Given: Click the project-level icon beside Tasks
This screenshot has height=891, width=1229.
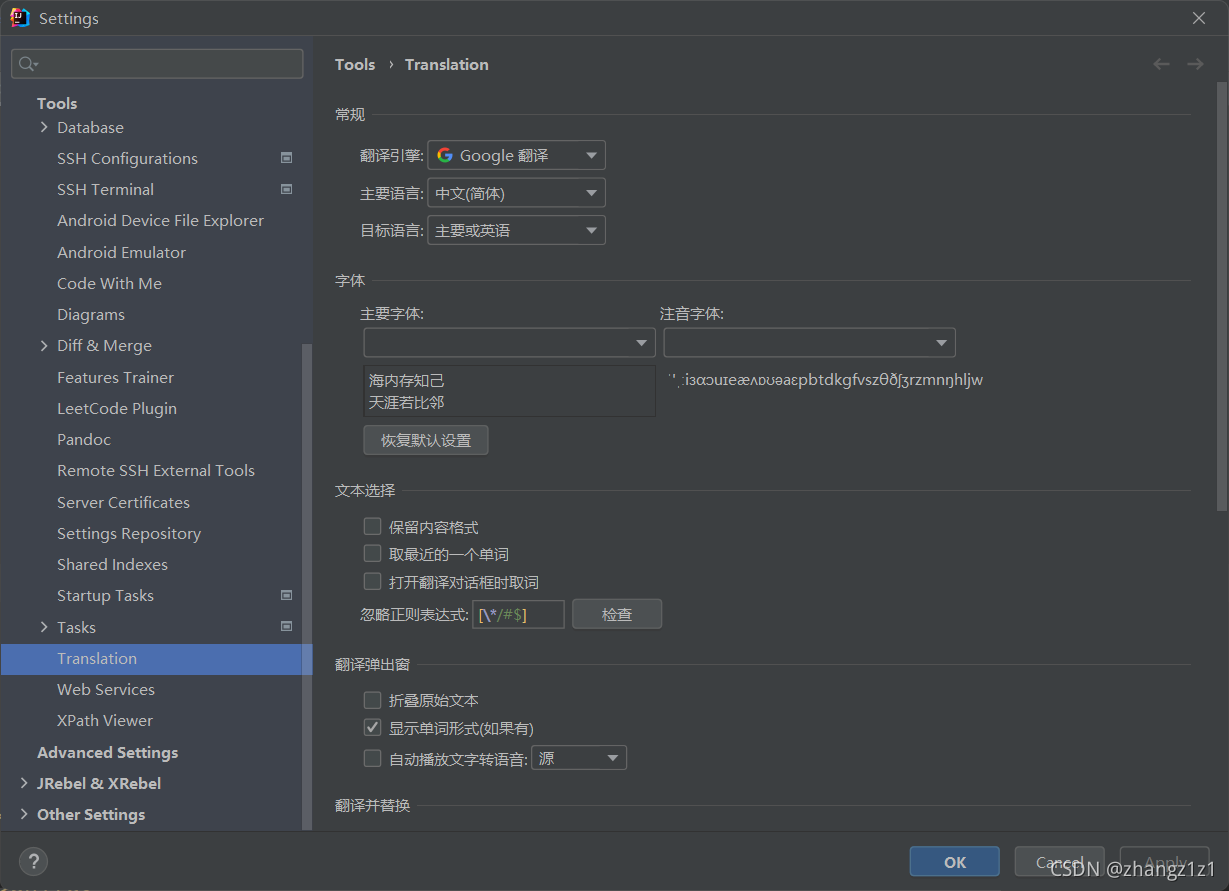Looking at the screenshot, I should (x=286, y=627).
